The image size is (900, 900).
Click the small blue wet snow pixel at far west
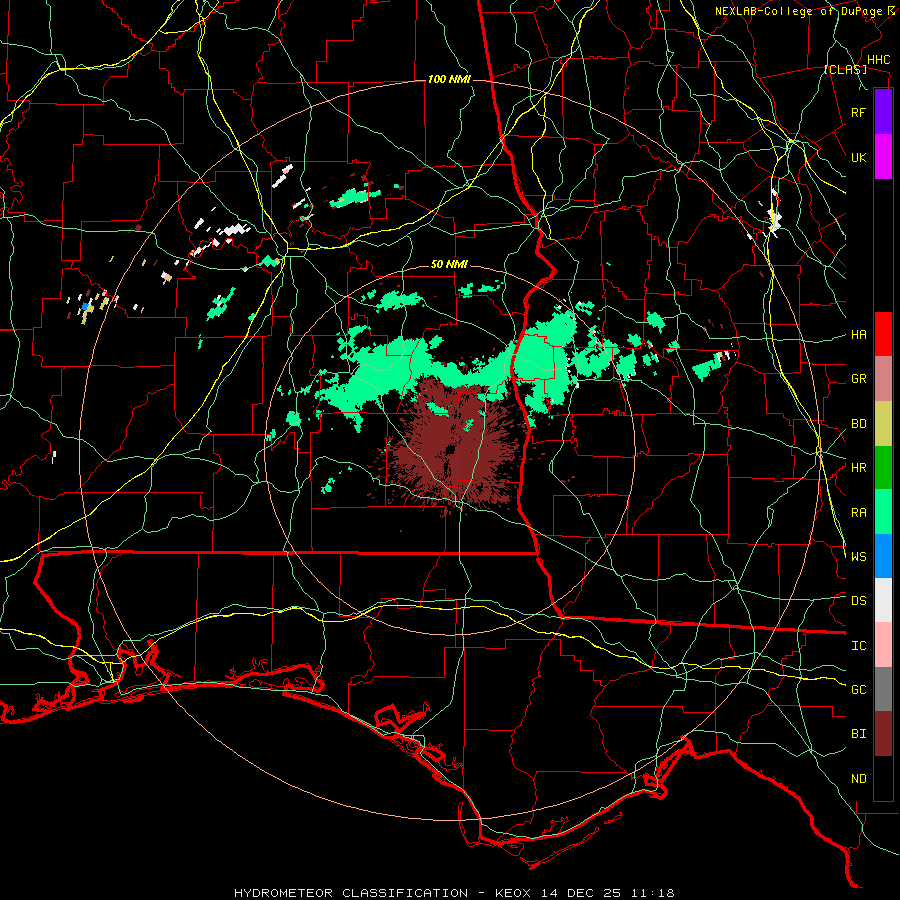click(85, 307)
